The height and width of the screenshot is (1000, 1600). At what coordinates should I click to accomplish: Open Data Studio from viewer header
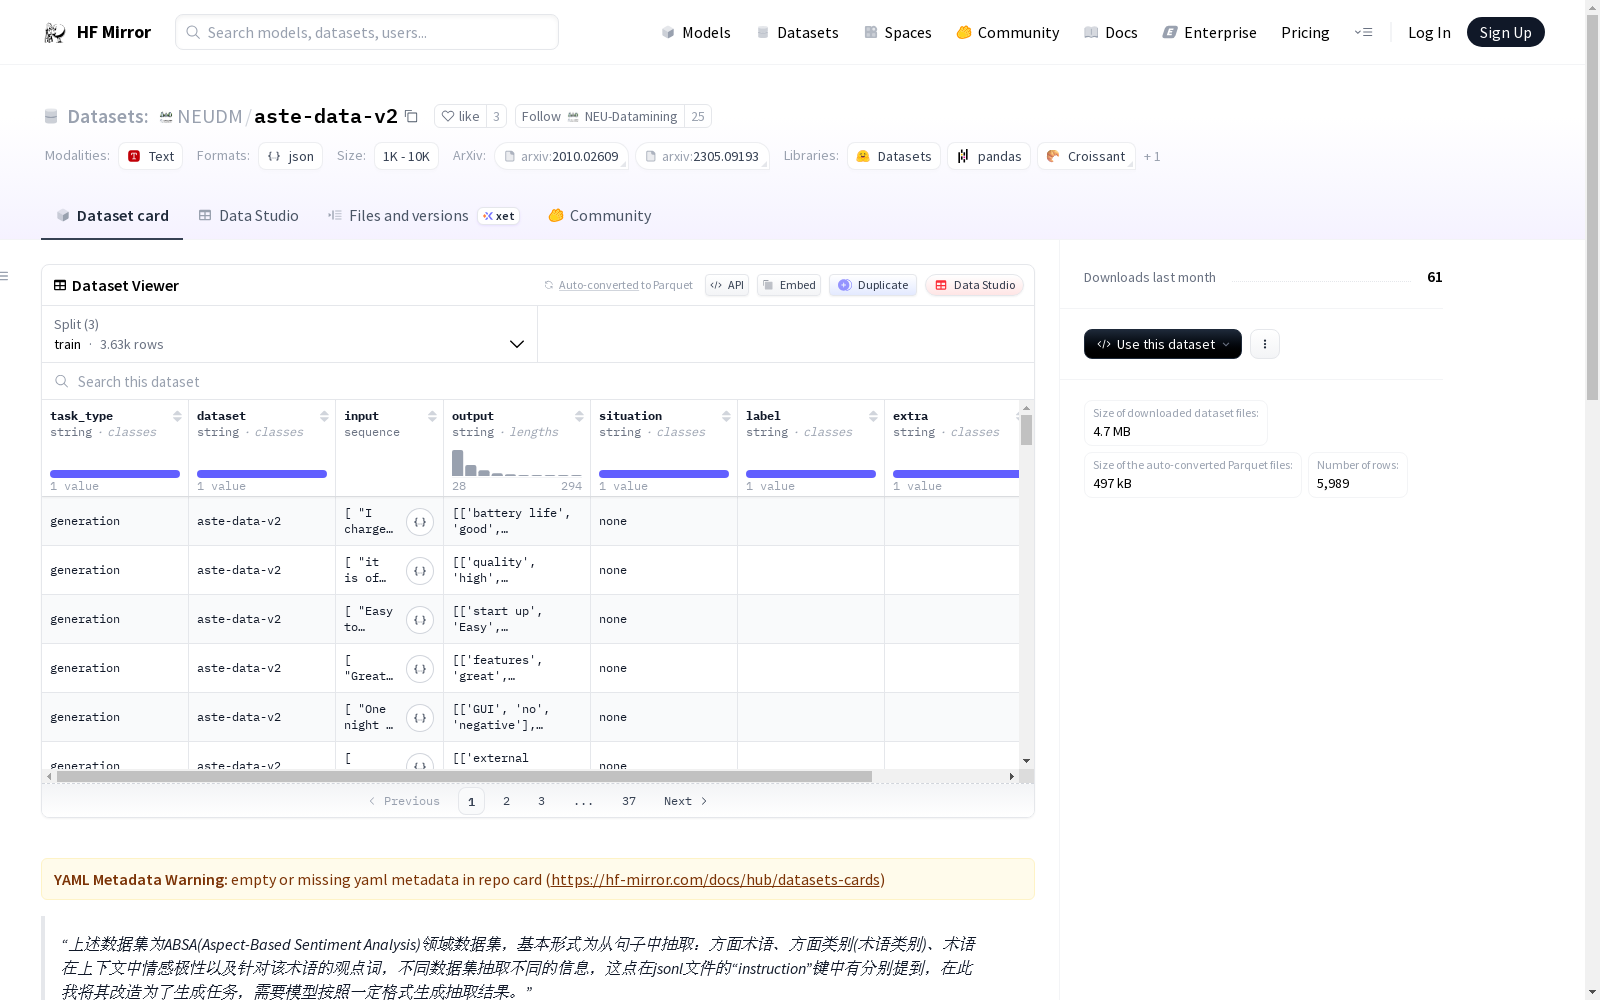point(974,285)
